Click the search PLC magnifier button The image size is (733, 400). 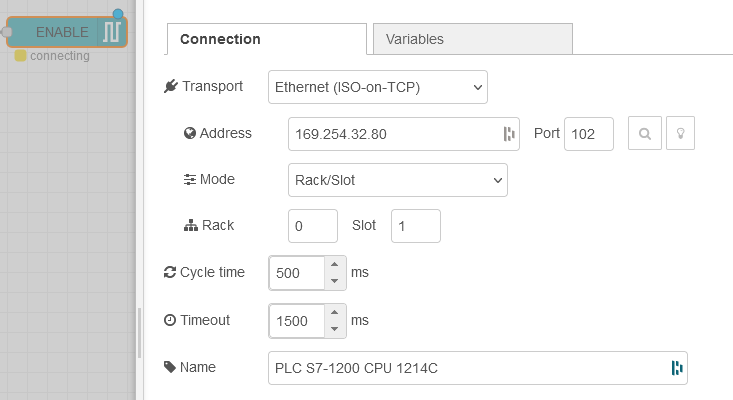[645, 134]
